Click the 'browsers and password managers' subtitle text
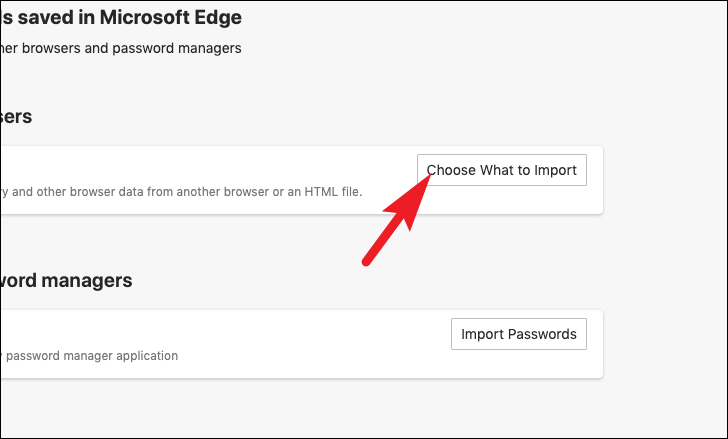 [x=121, y=48]
